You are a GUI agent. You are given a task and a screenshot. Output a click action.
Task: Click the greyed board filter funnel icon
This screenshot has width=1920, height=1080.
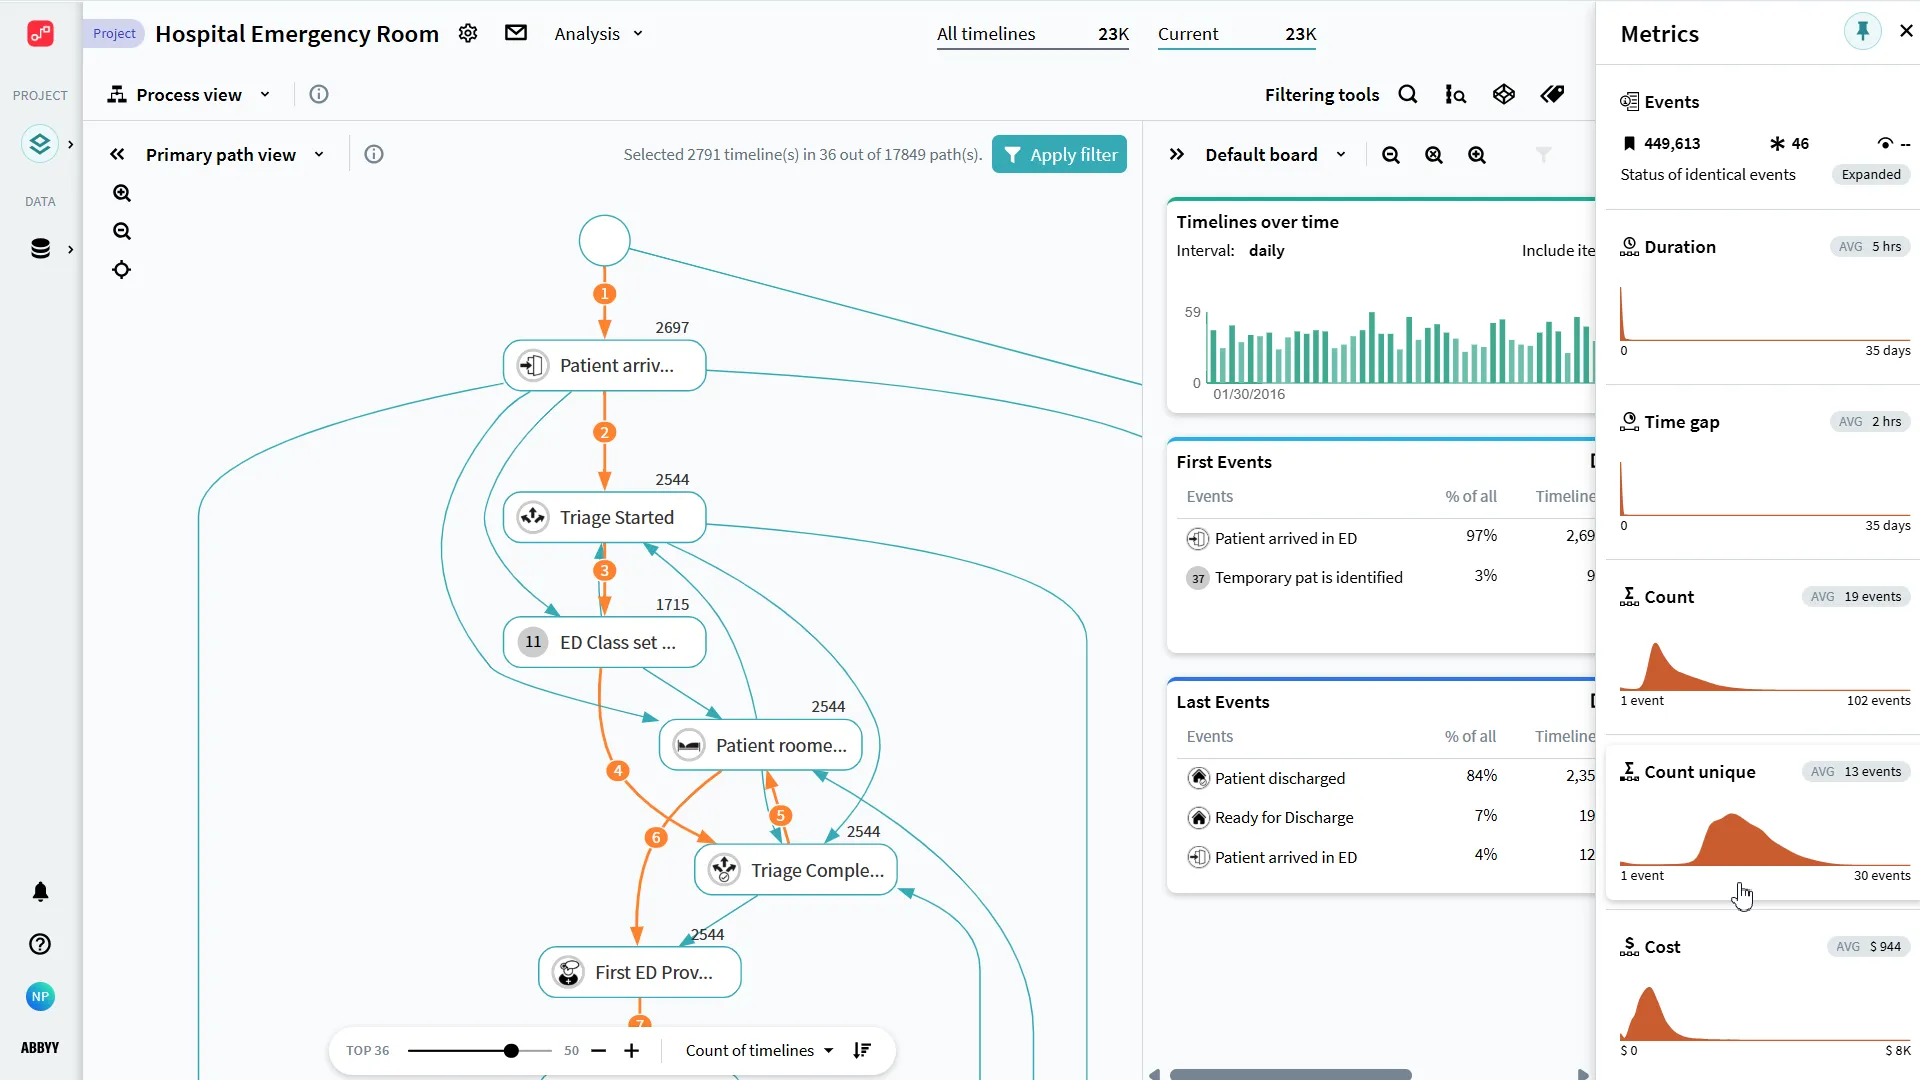pyautogui.click(x=1544, y=155)
